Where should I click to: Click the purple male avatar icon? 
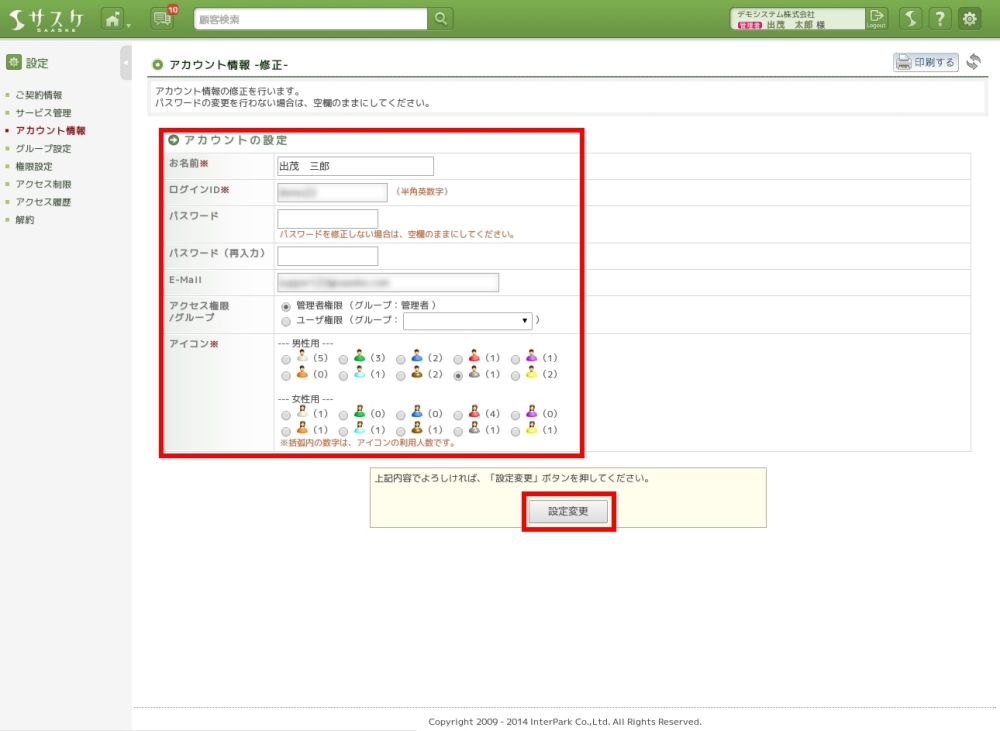531,356
